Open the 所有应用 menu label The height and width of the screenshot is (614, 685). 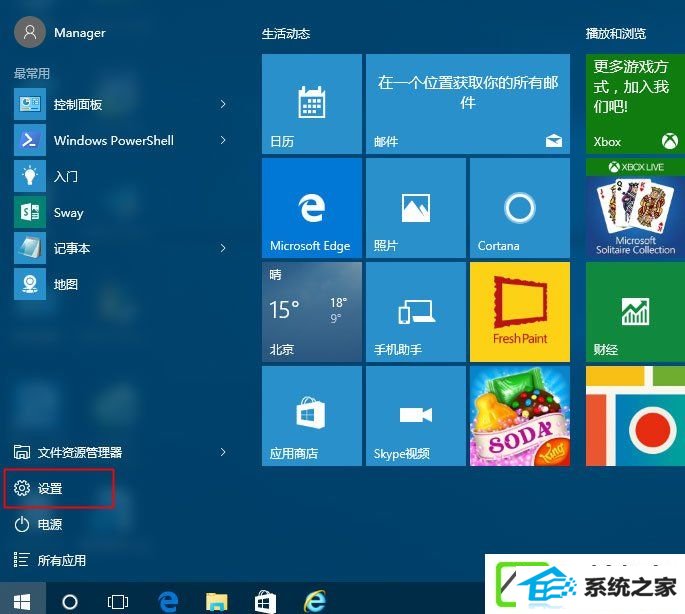click(x=62, y=560)
